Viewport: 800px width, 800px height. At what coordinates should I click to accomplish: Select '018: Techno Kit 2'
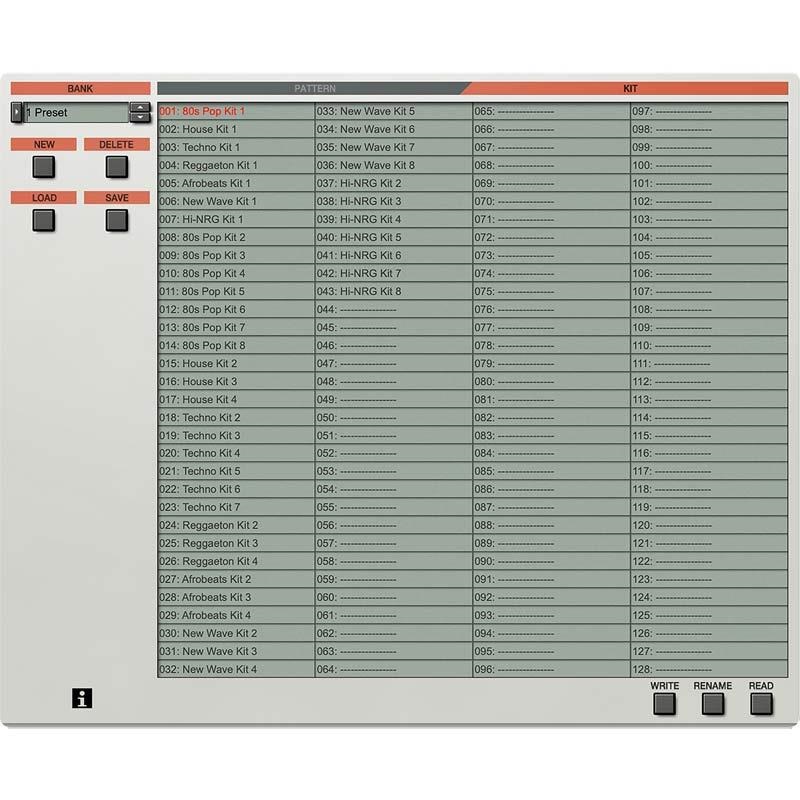pos(236,417)
